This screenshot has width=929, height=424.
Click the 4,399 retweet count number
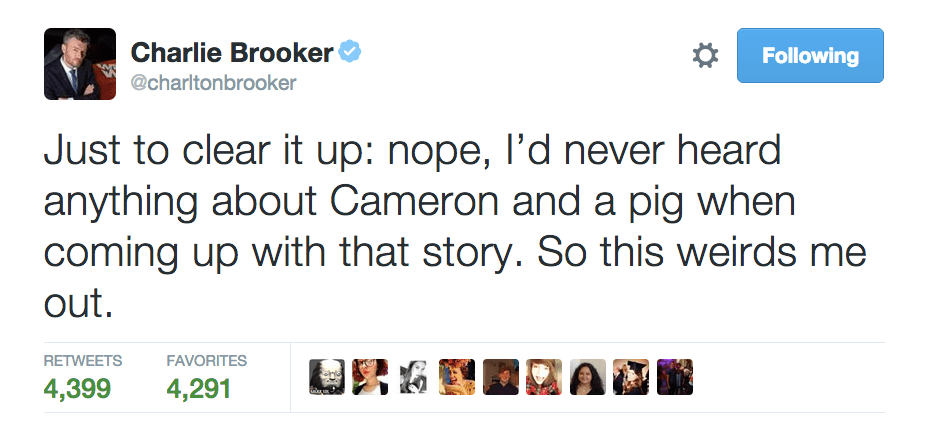76,388
